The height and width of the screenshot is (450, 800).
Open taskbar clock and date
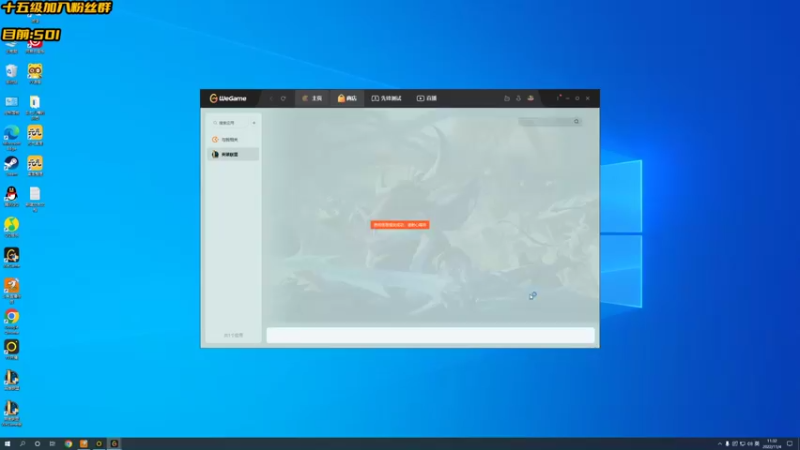click(772, 444)
